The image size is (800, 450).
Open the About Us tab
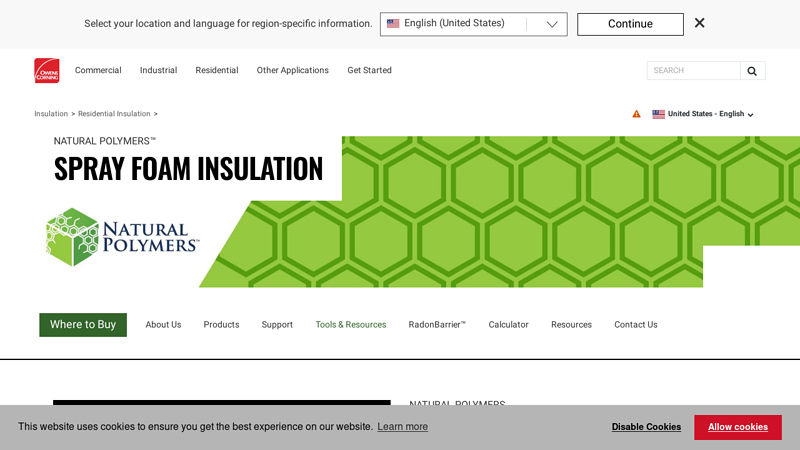click(x=163, y=324)
